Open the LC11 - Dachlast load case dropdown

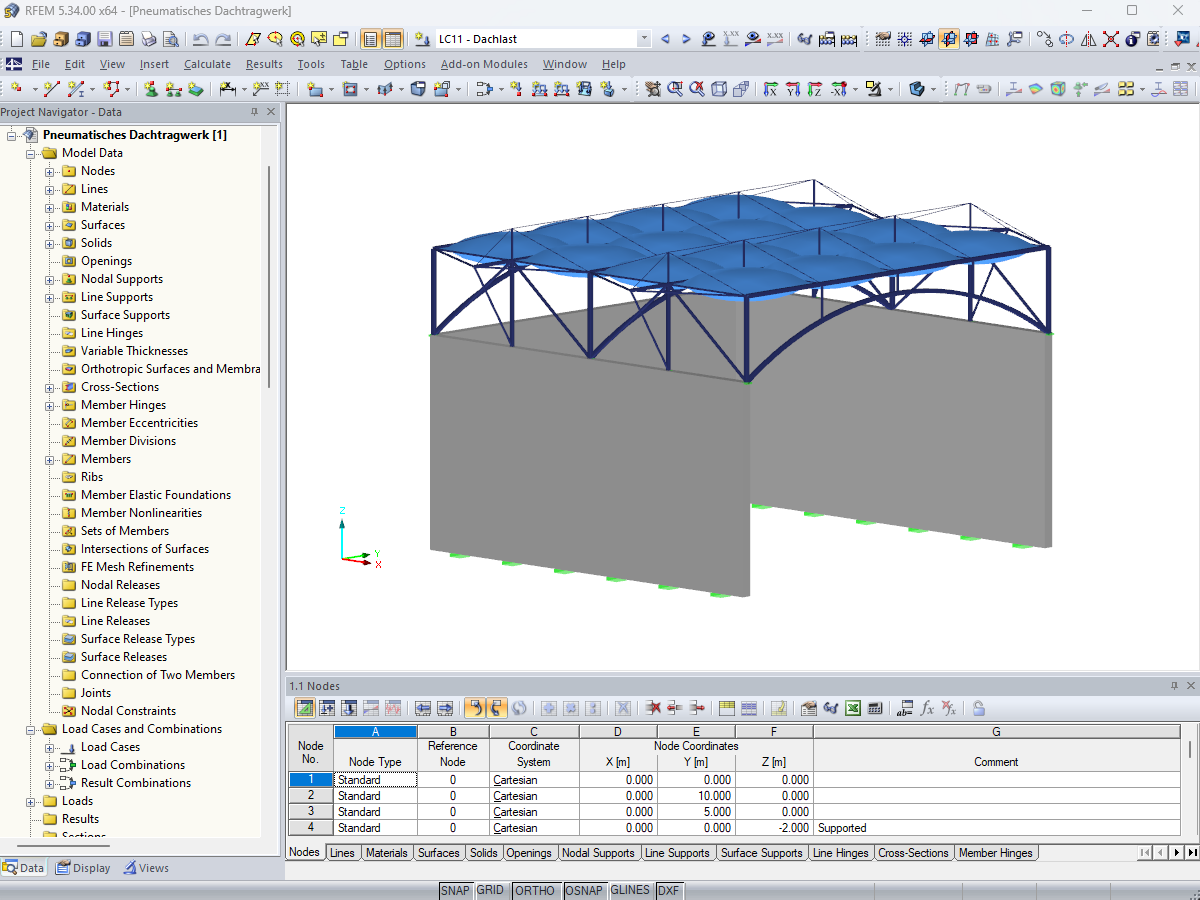pyautogui.click(x=643, y=39)
